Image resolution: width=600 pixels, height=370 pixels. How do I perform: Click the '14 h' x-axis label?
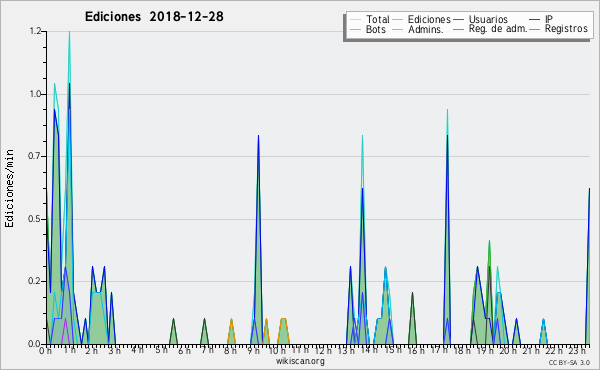[x=369, y=350]
